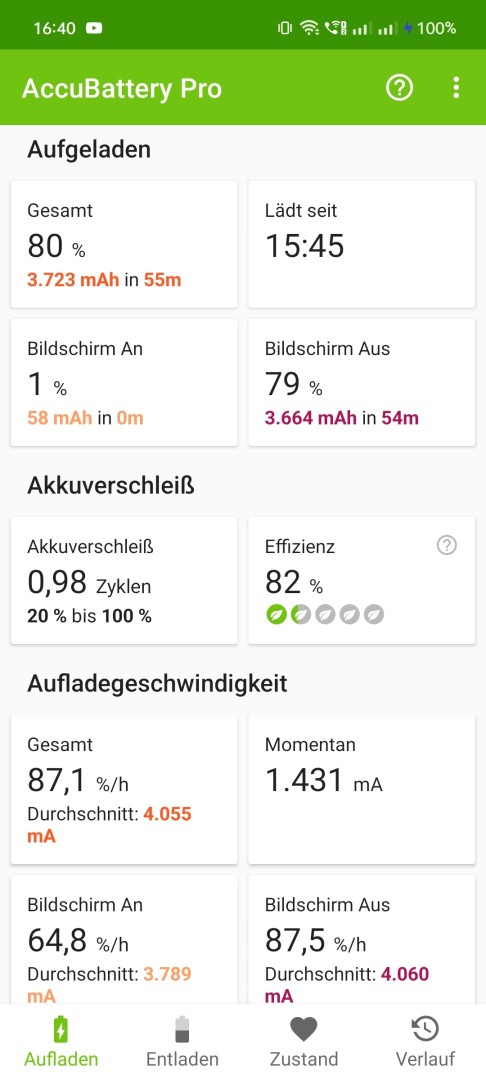Tap the AccuBattery Pro title

122,89
